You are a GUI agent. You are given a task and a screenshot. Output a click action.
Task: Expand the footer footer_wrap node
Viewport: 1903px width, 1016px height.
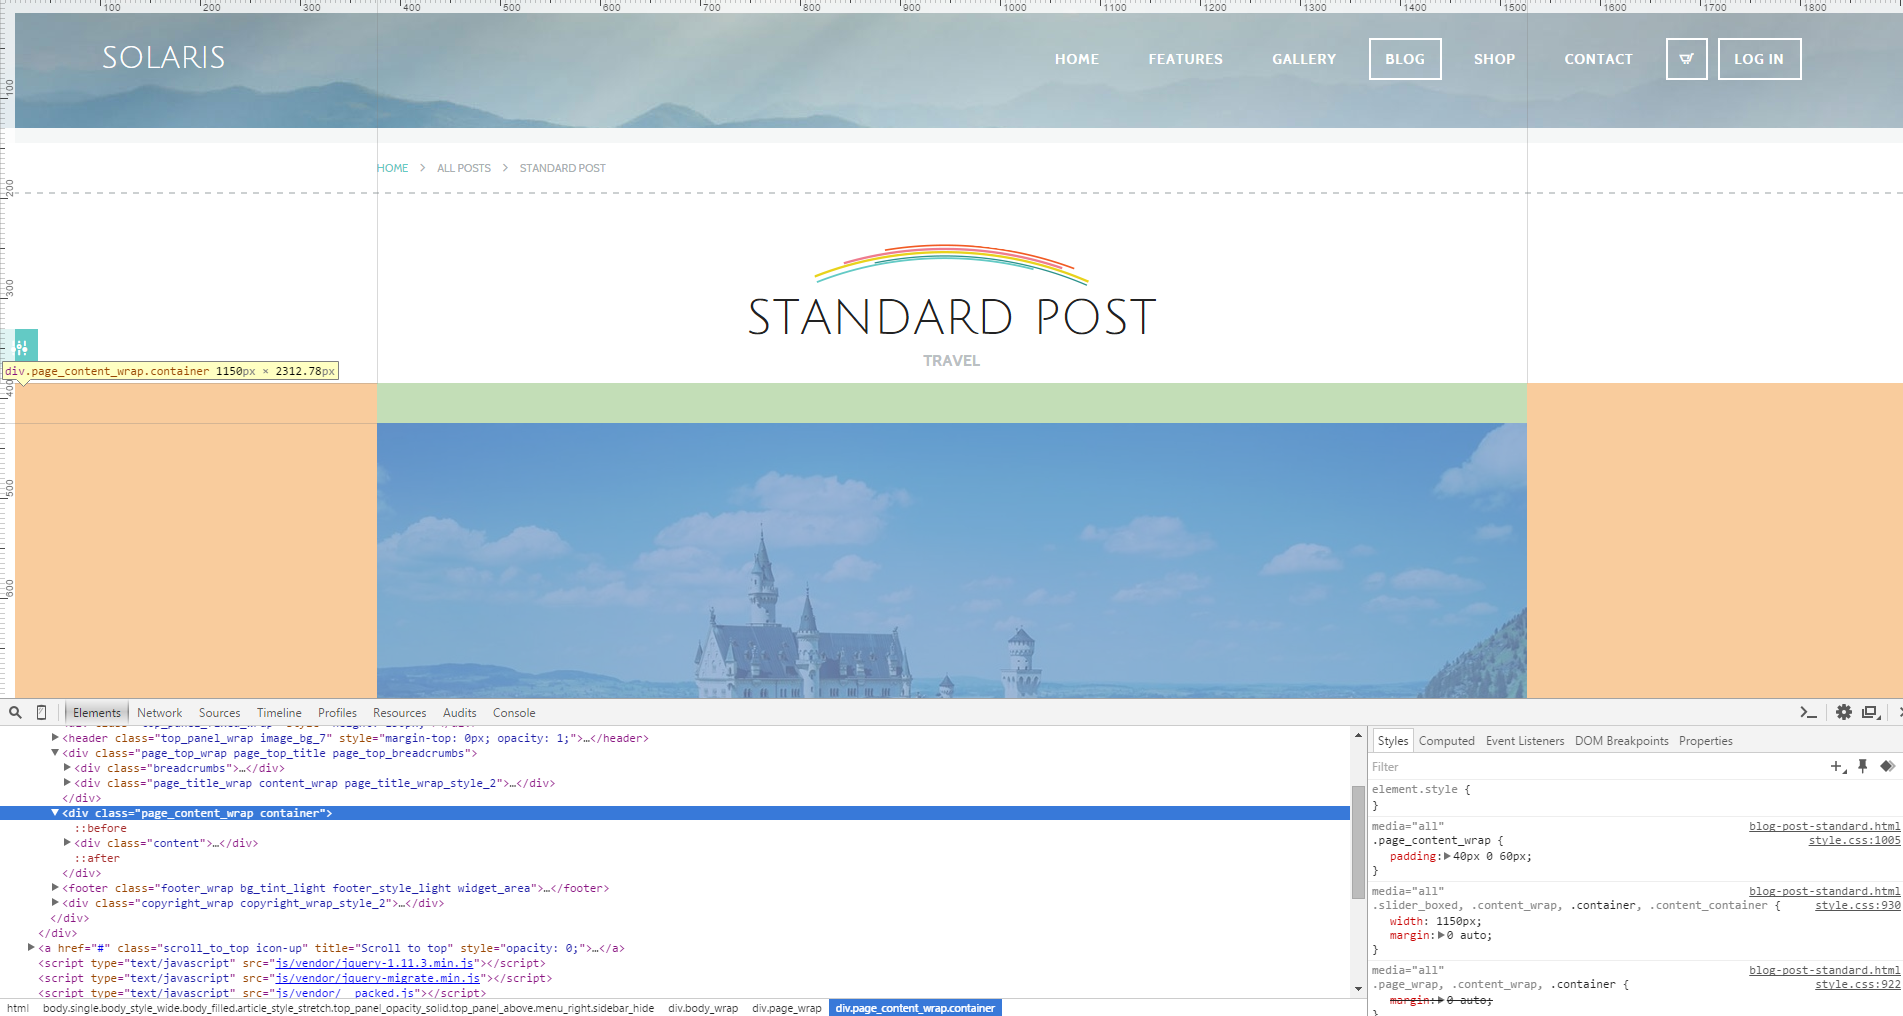click(55, 888)
